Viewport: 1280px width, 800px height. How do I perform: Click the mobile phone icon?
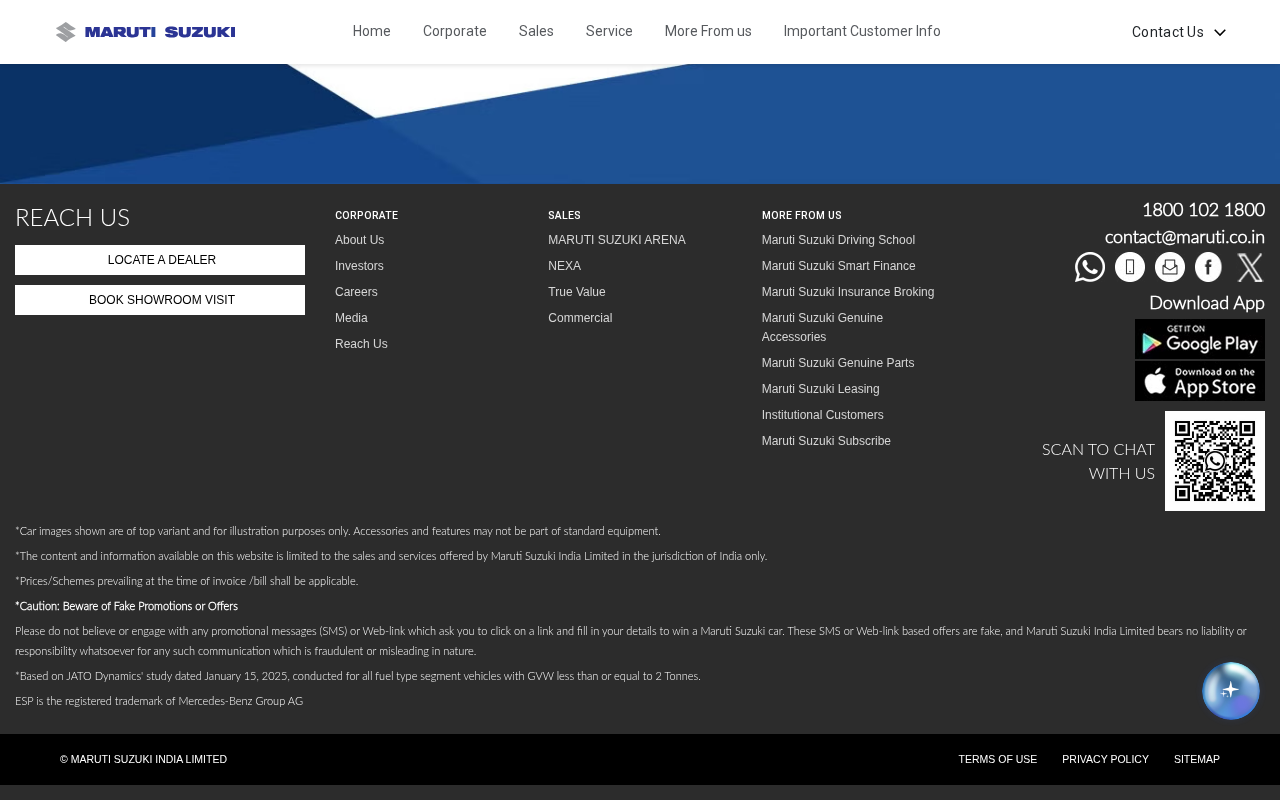click(1130, 267)
